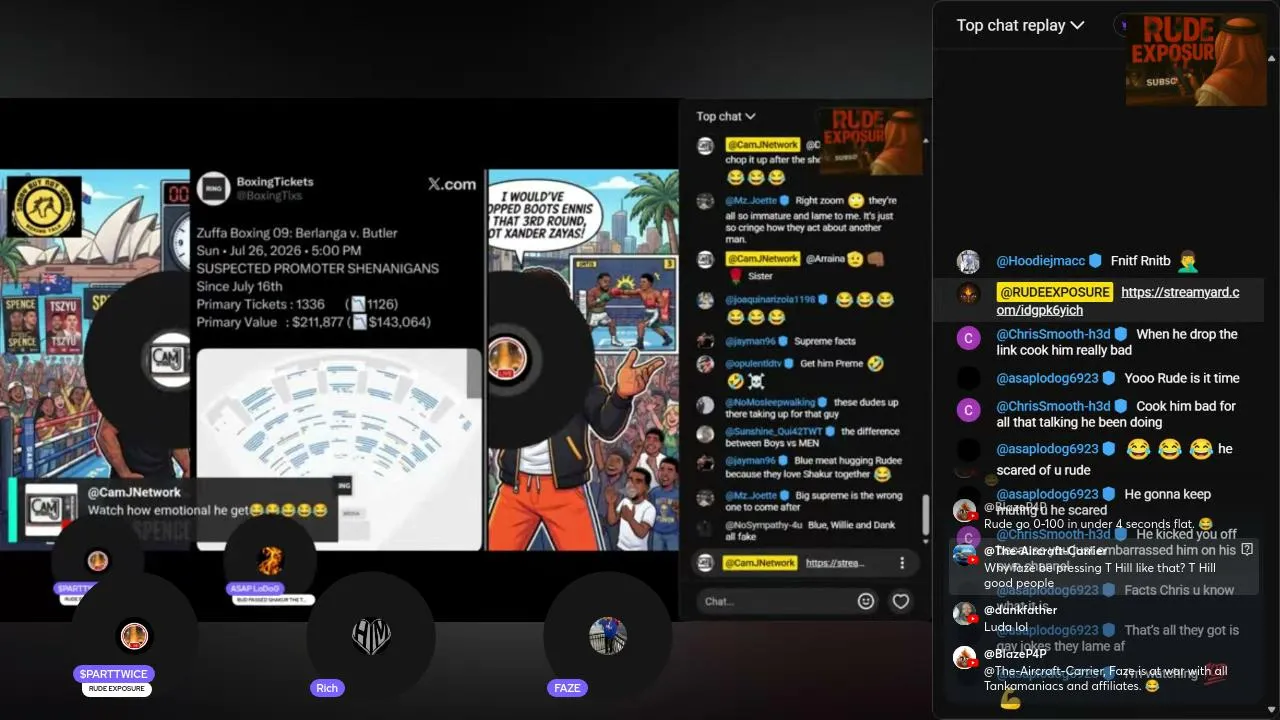Click Rich's participant avatar
Screen dimensions: 1280x720
point(371,636)
